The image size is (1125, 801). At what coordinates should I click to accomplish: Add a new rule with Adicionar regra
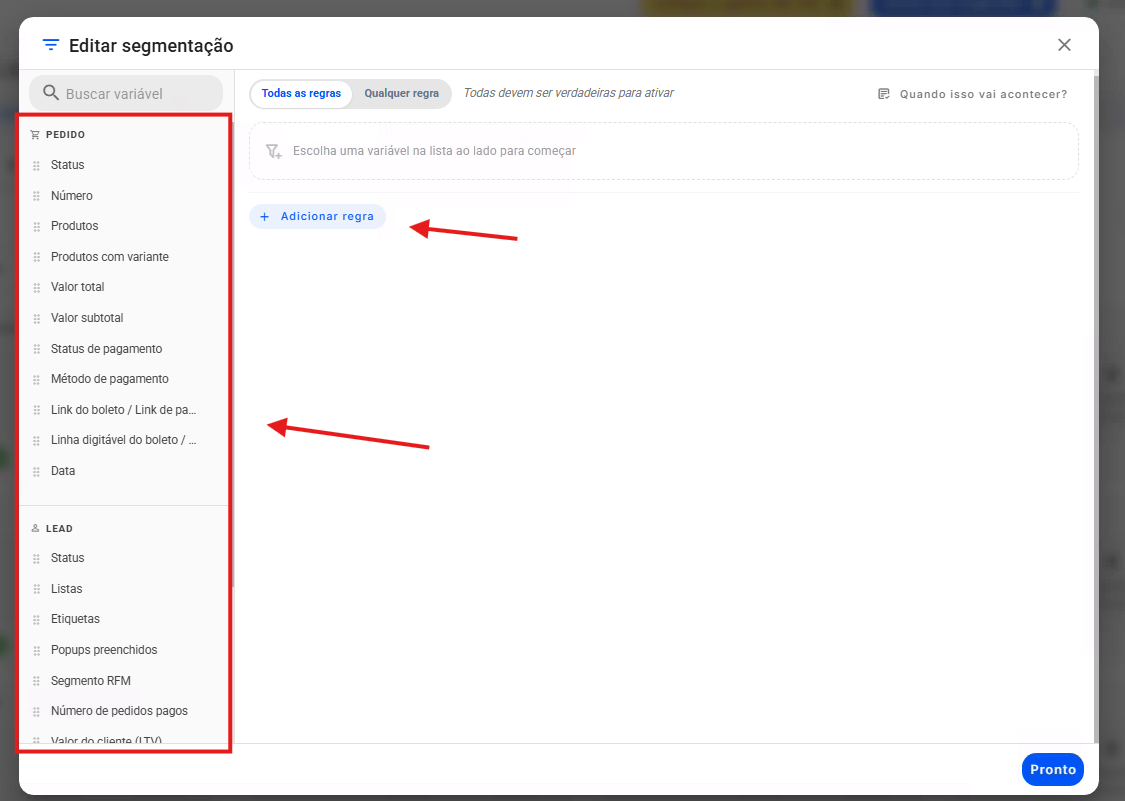tap(317, 217)
